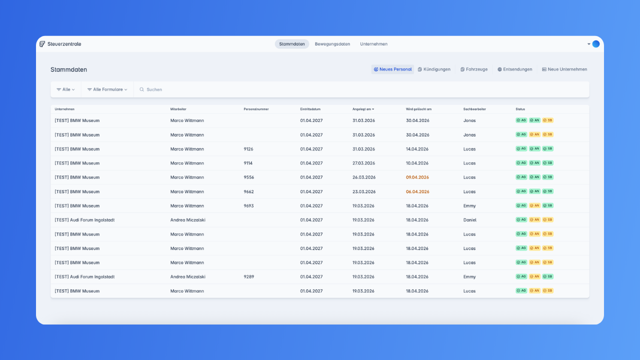Click SB badge in row with Personalnummer 9556
Image resolution: width=640 pixels, height=360 pixels.
(548, 177)
